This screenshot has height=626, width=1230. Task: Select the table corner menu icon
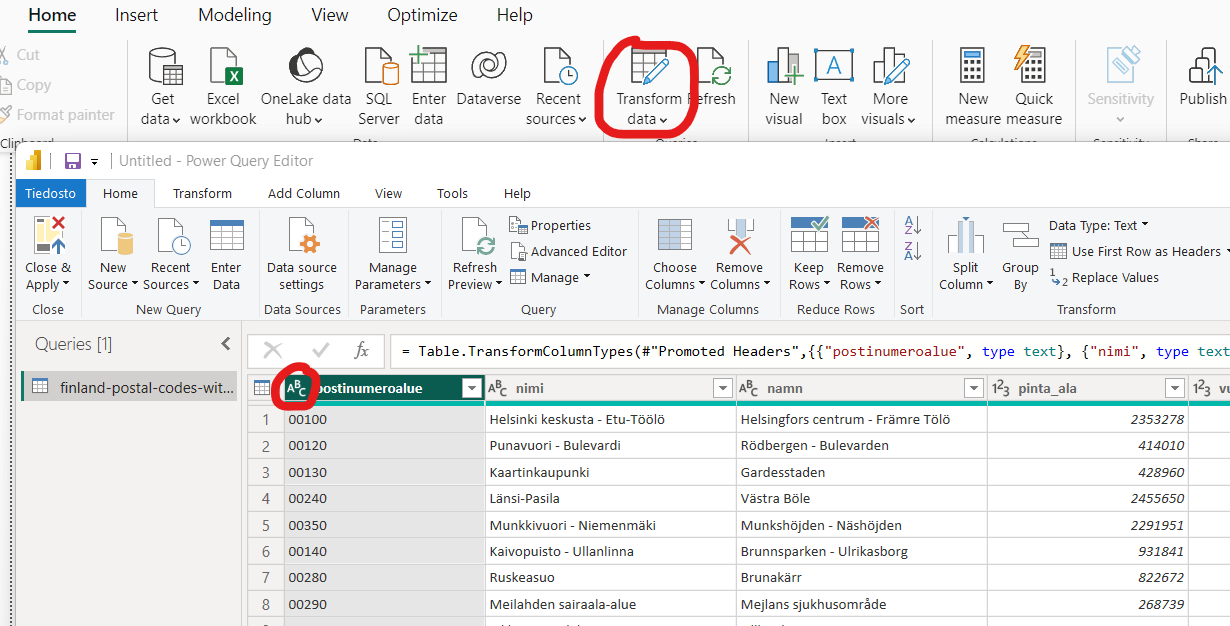262,388
